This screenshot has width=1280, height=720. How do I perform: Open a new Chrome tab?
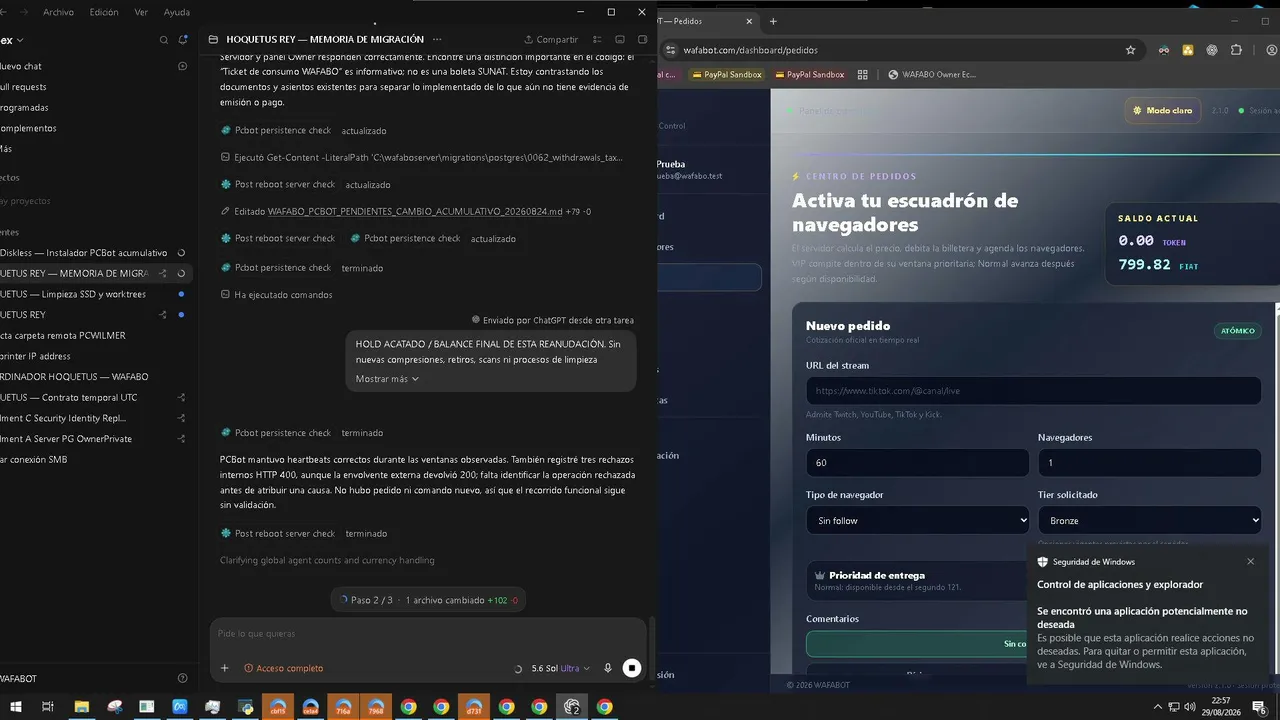(773, 21)
